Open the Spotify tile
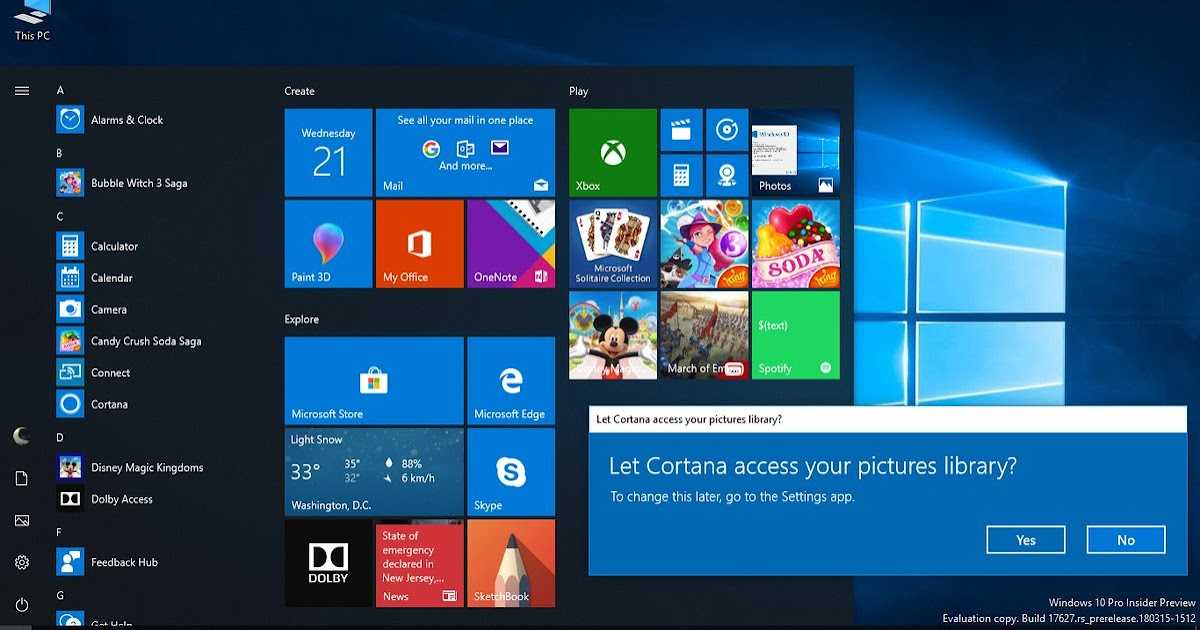1200x630 pixels. pos(796,335)
